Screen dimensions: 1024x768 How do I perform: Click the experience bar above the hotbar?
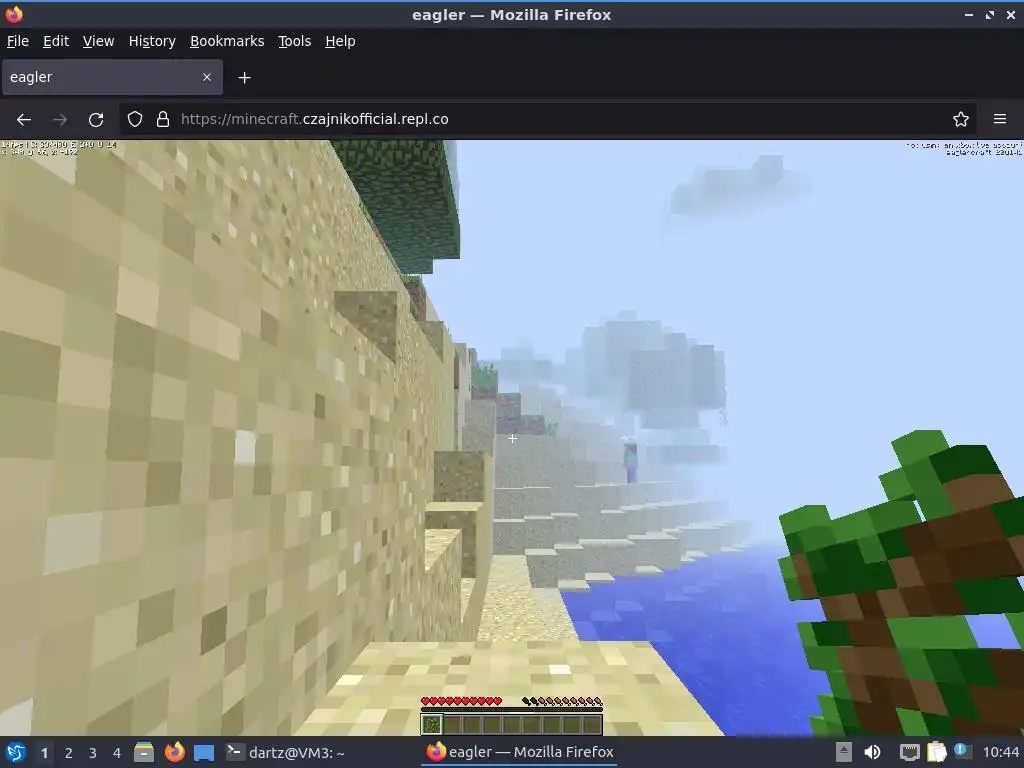coord(512,709)
